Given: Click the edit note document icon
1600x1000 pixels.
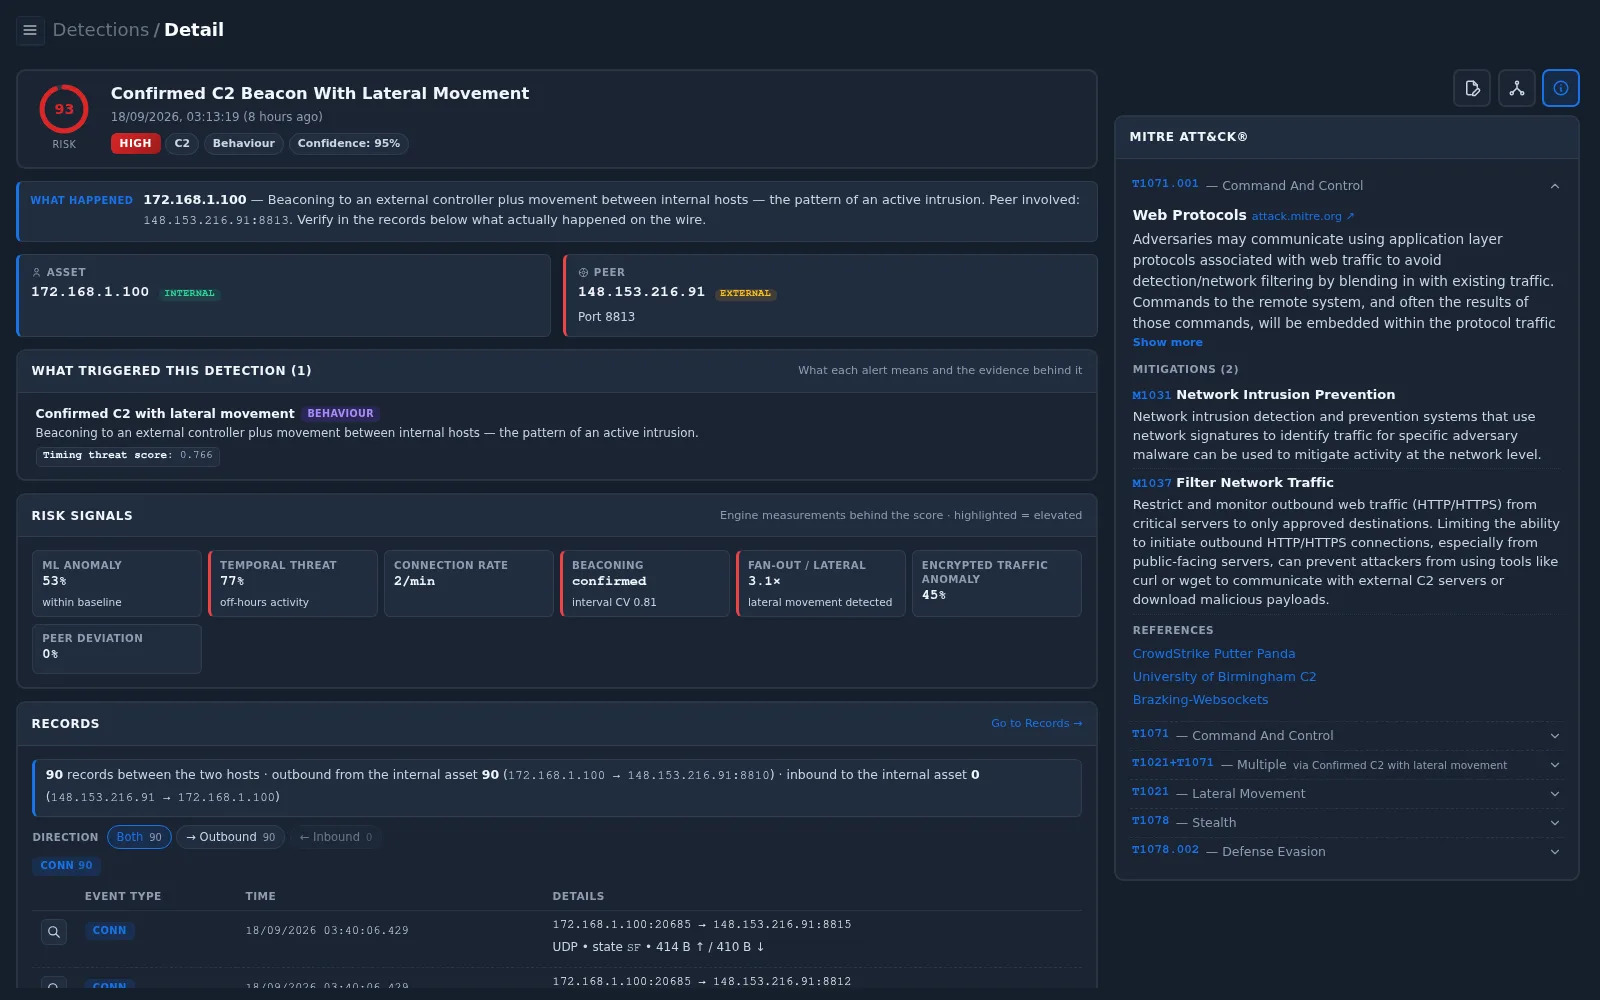Looking at the screenshot, I should pos(1472,88).
